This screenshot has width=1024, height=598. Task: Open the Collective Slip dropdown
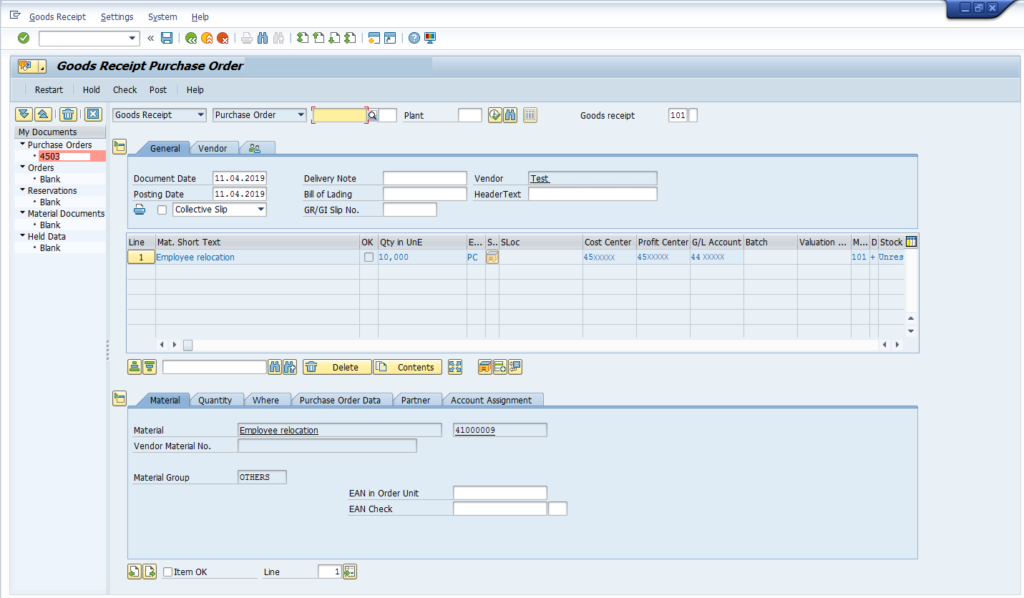[261, 210]
